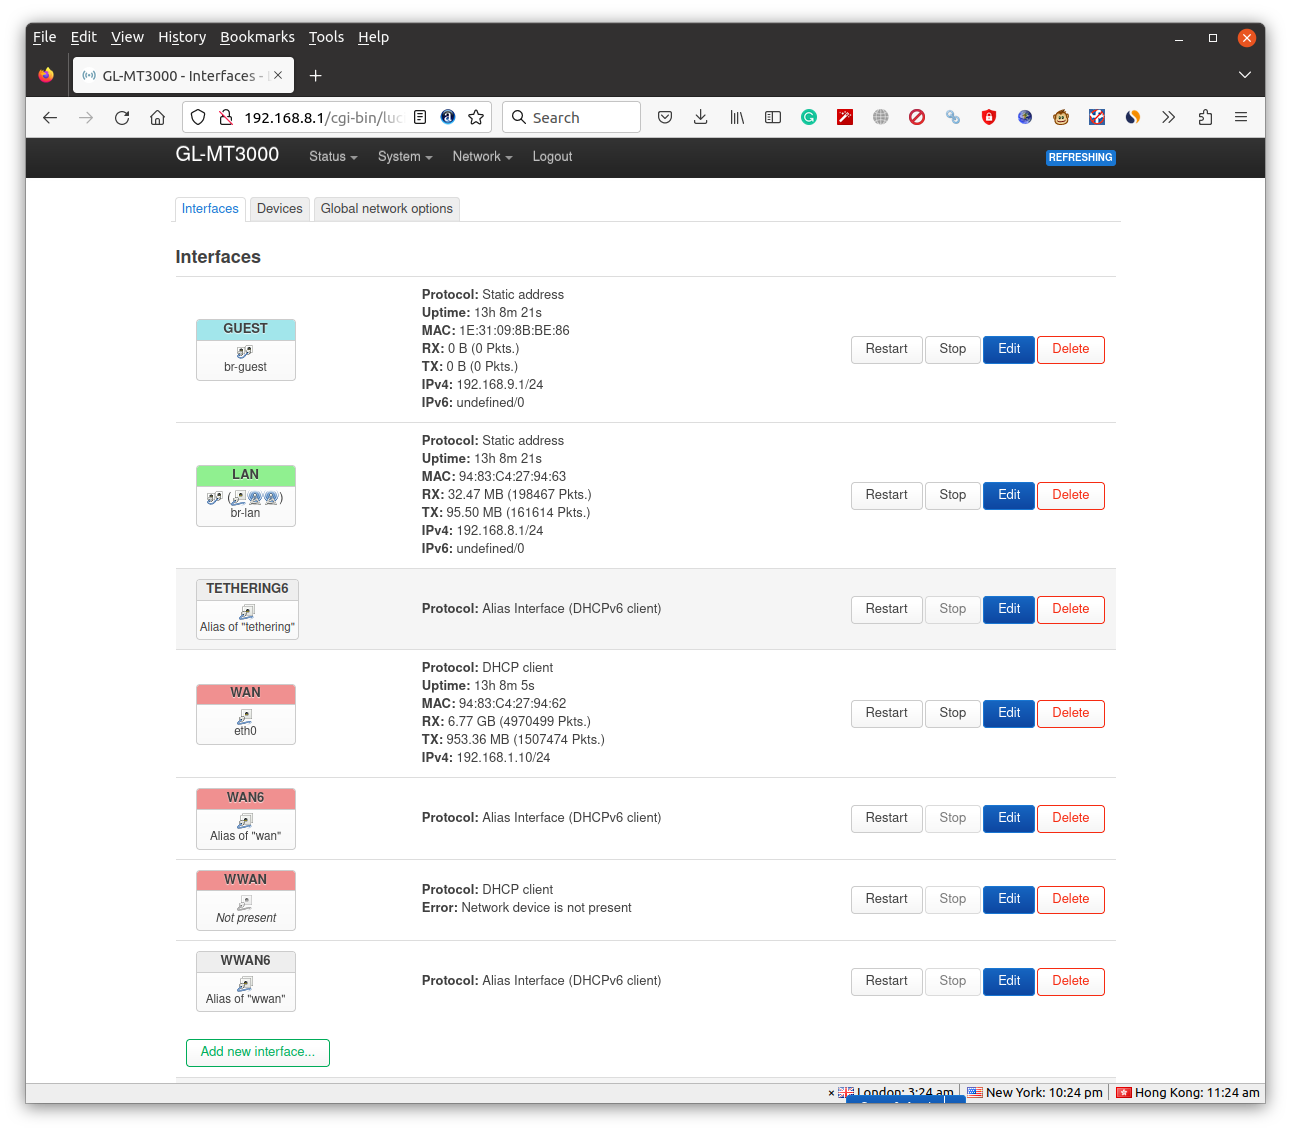Click the REFRESHING status badge
Screen dimensions: 1291x1132
[1080, 158]
